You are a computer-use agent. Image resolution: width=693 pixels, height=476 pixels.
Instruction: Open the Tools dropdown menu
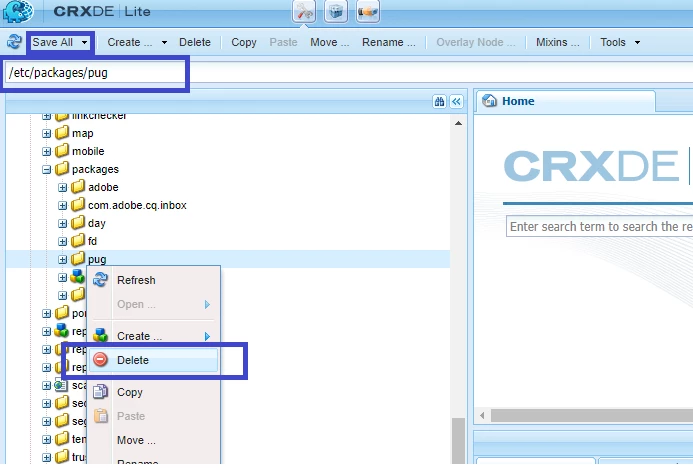pos(620,42)
